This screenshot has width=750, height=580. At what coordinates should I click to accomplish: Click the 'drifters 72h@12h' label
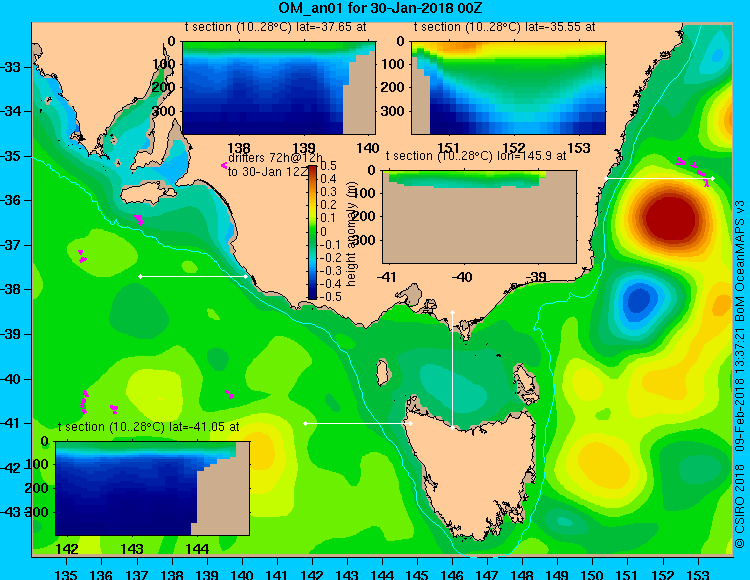tap(275, 158)
